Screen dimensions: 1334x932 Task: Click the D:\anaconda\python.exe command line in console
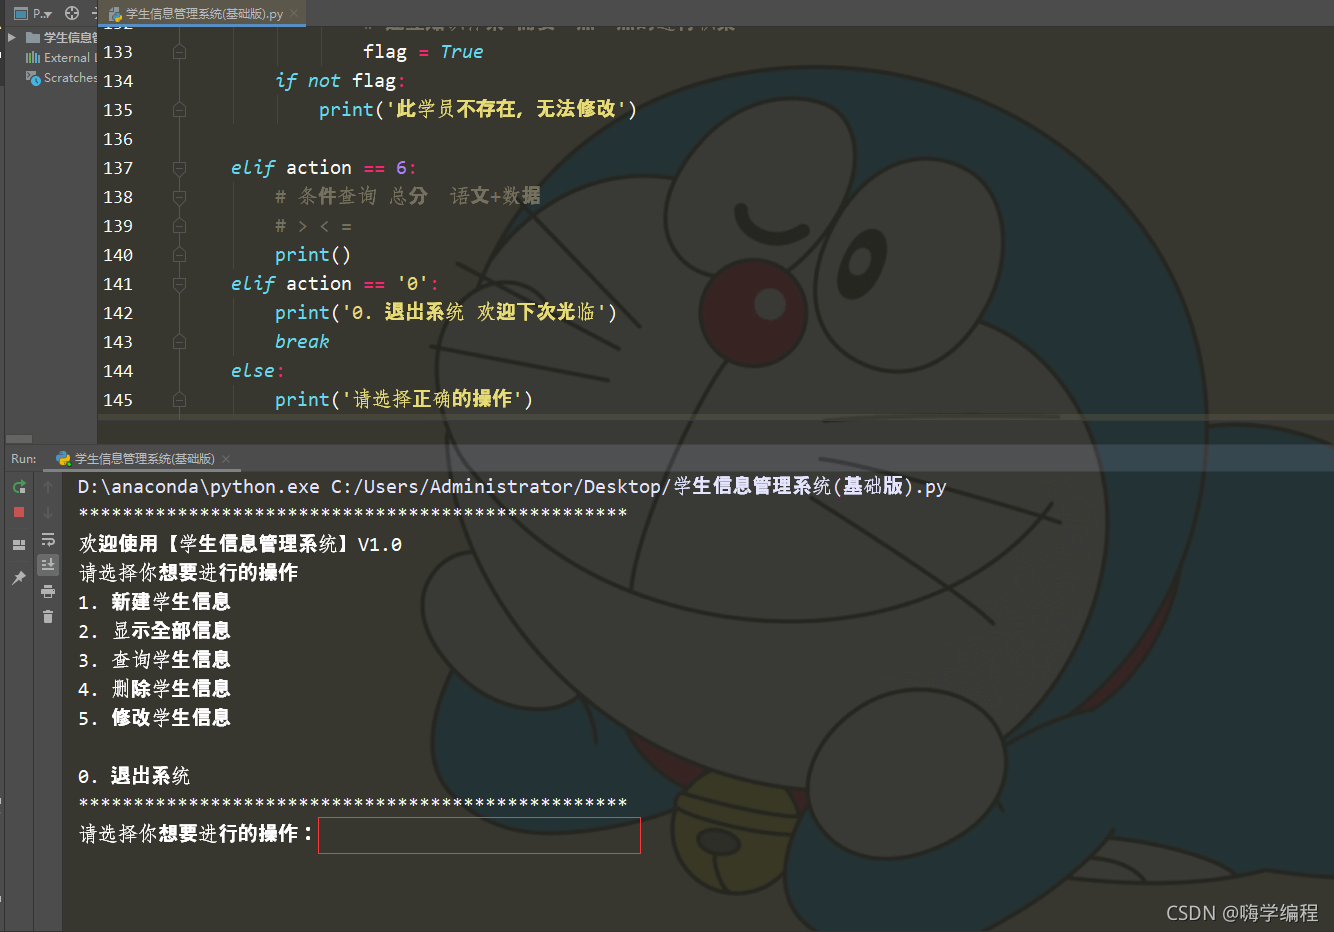pos(512,487)
